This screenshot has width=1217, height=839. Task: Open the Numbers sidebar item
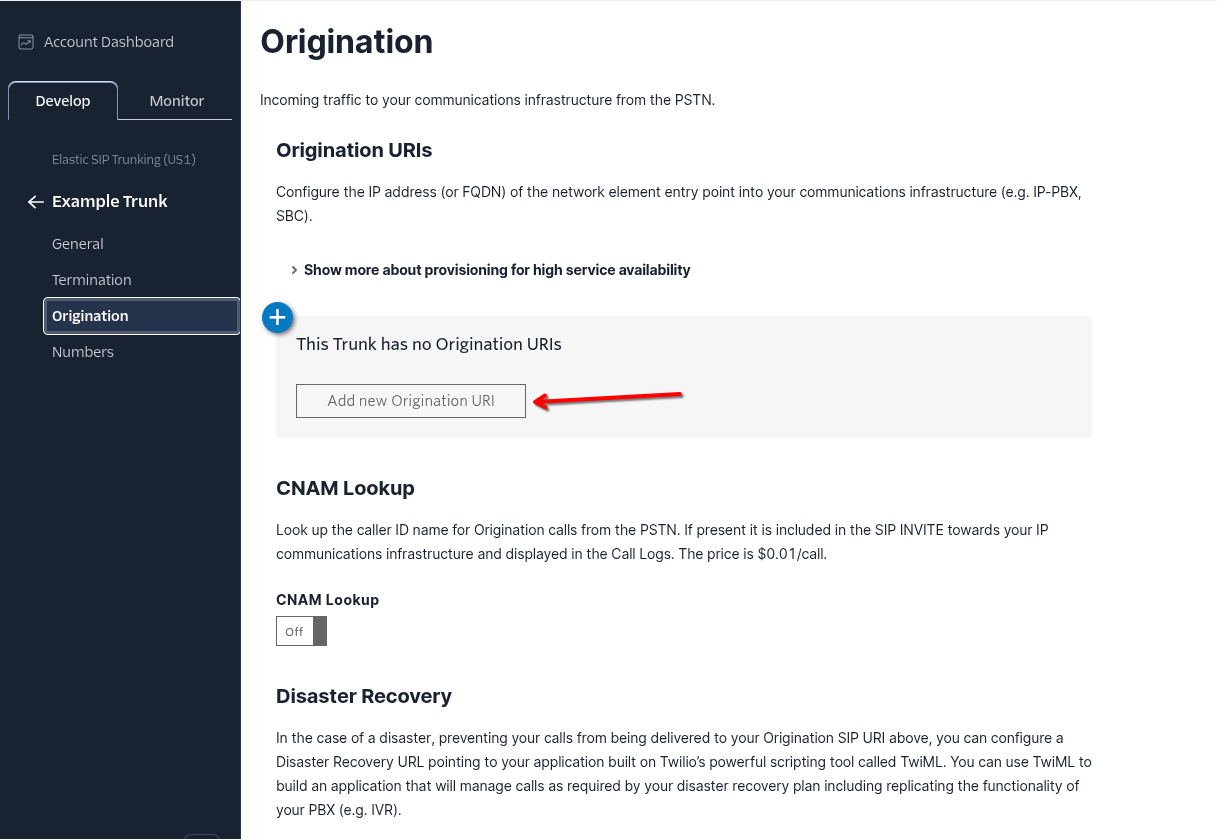point(83,352)
